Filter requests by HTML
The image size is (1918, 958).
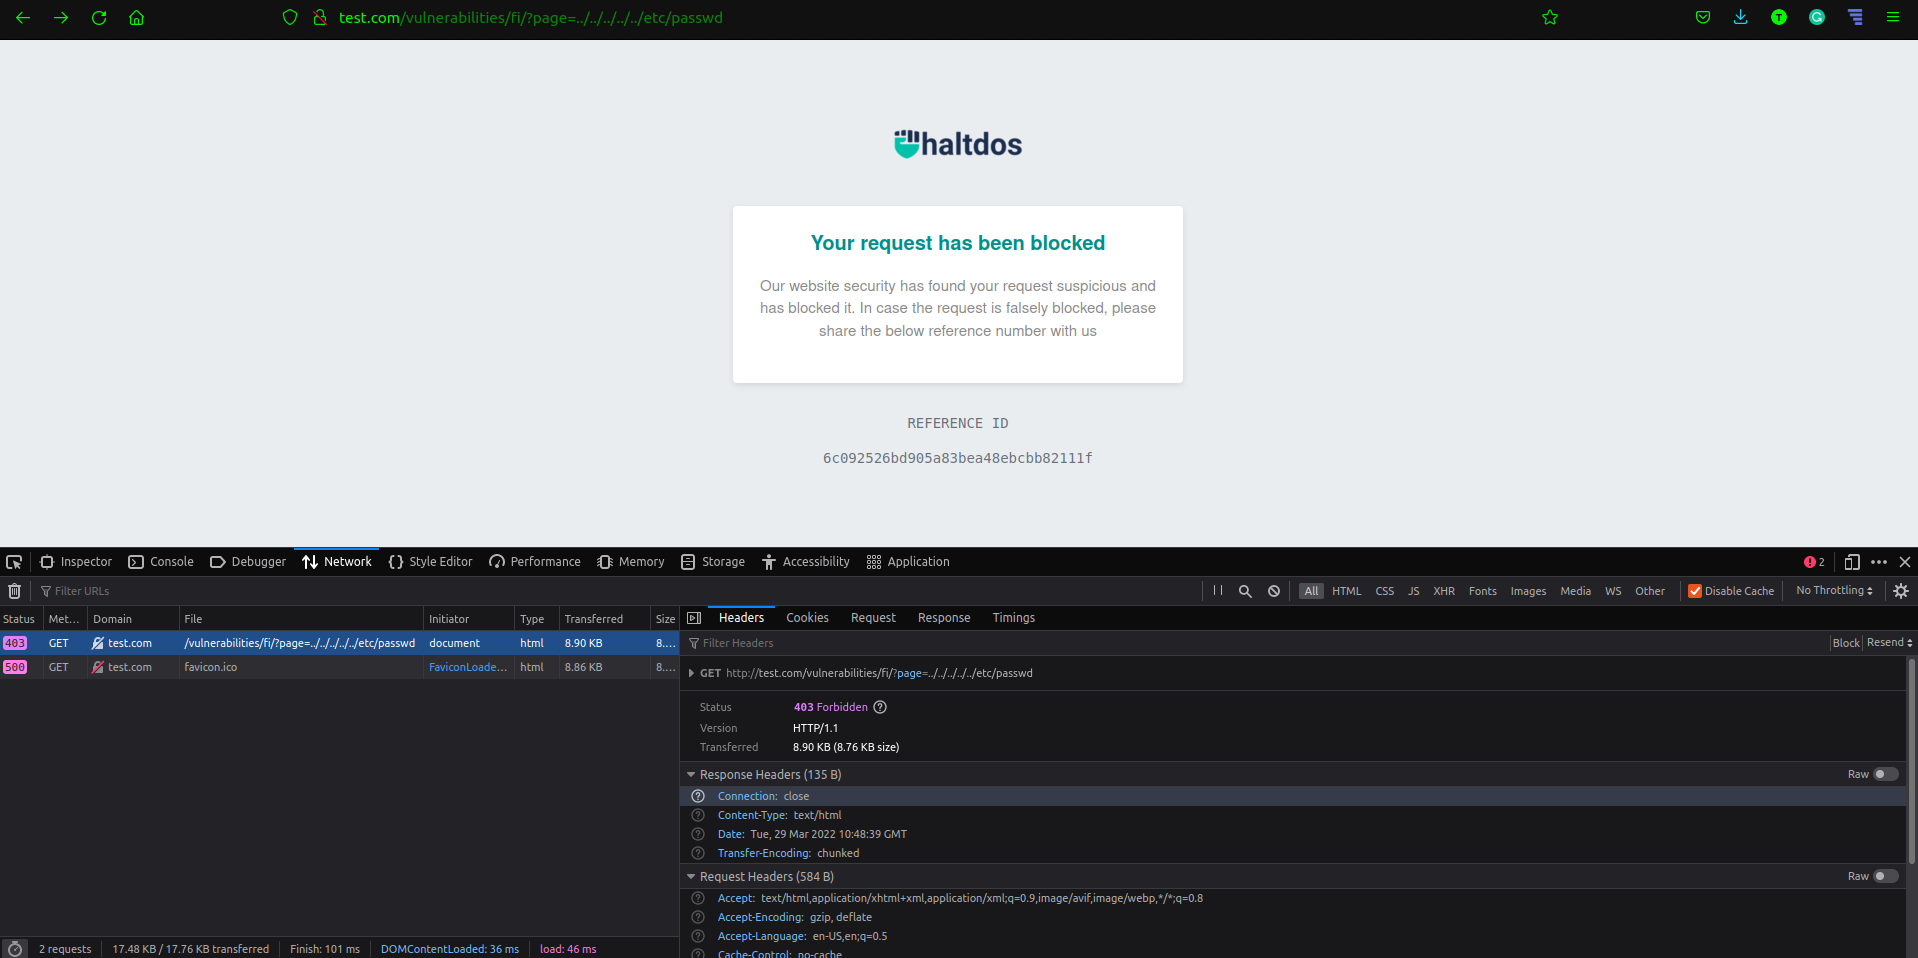[x=1346, y=591]
